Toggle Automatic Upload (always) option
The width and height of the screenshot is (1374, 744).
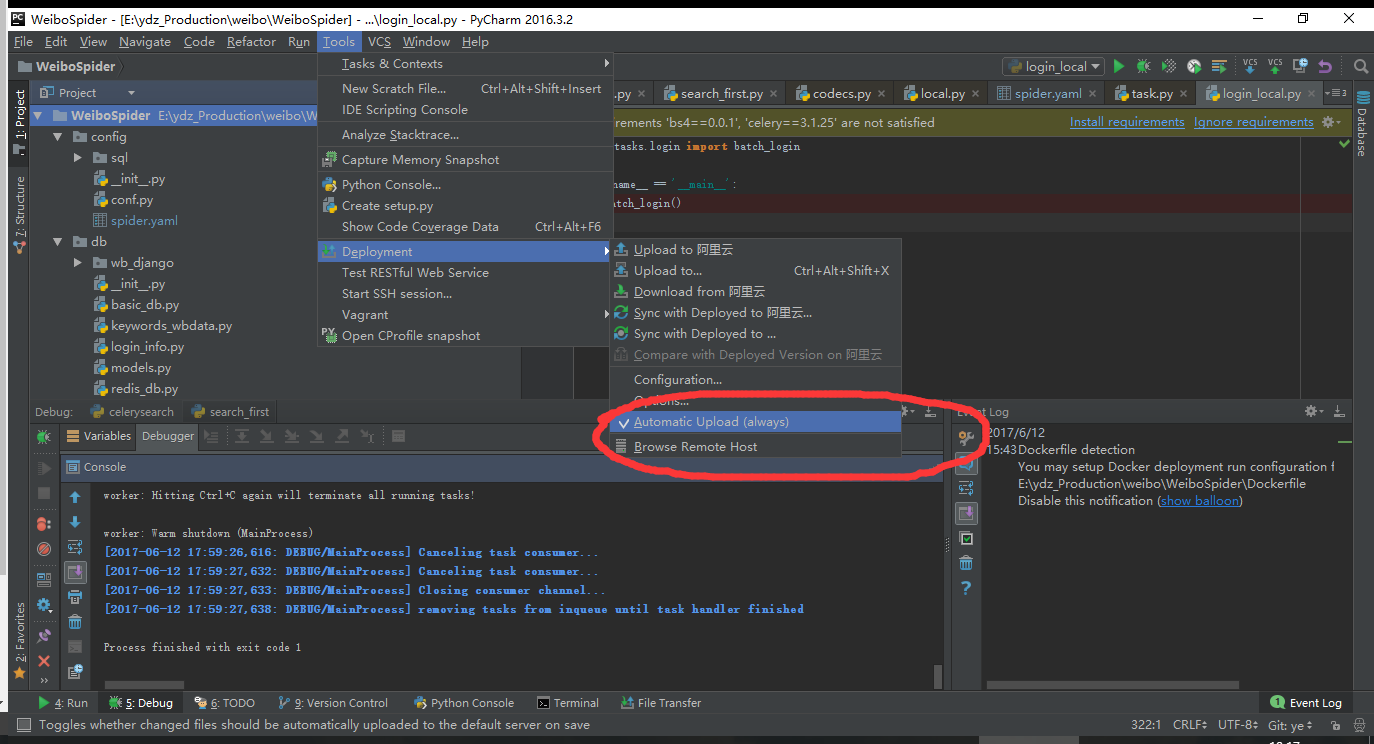point(757,422)
